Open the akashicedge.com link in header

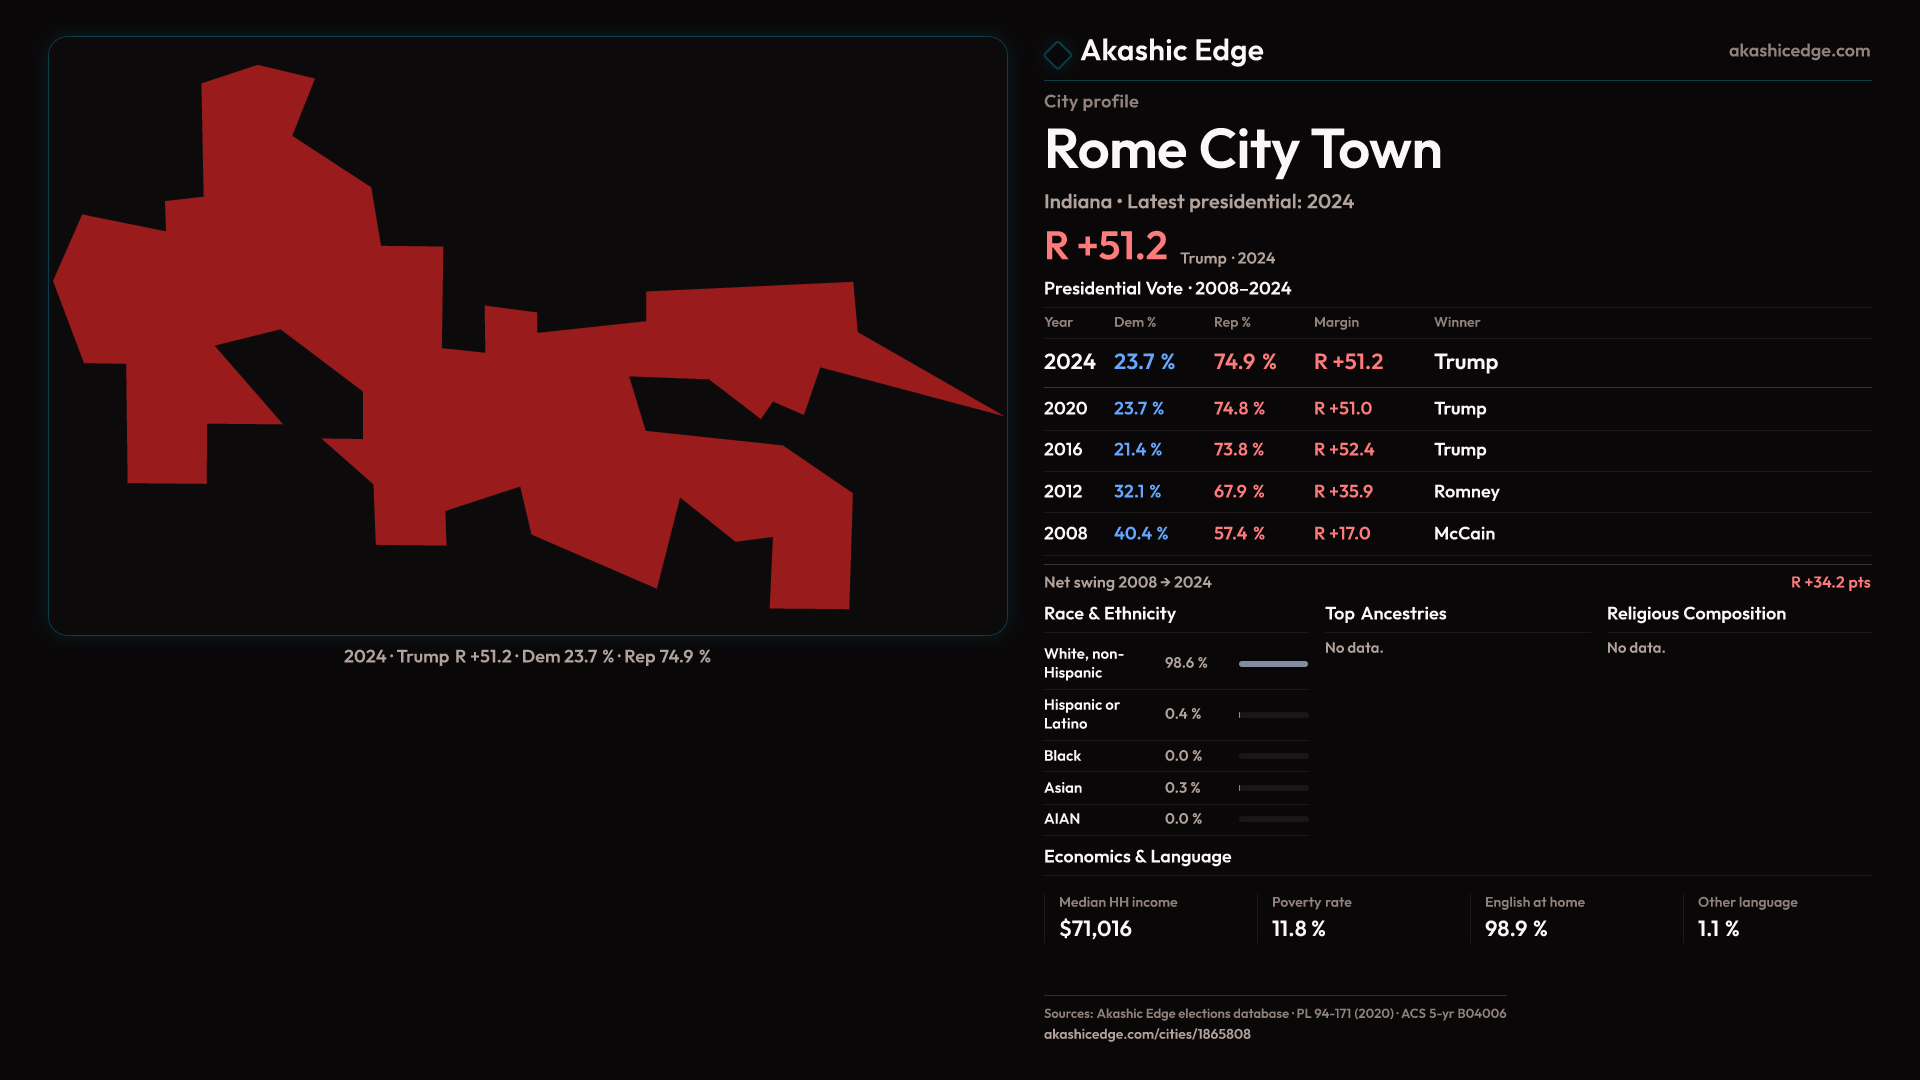1798,51
